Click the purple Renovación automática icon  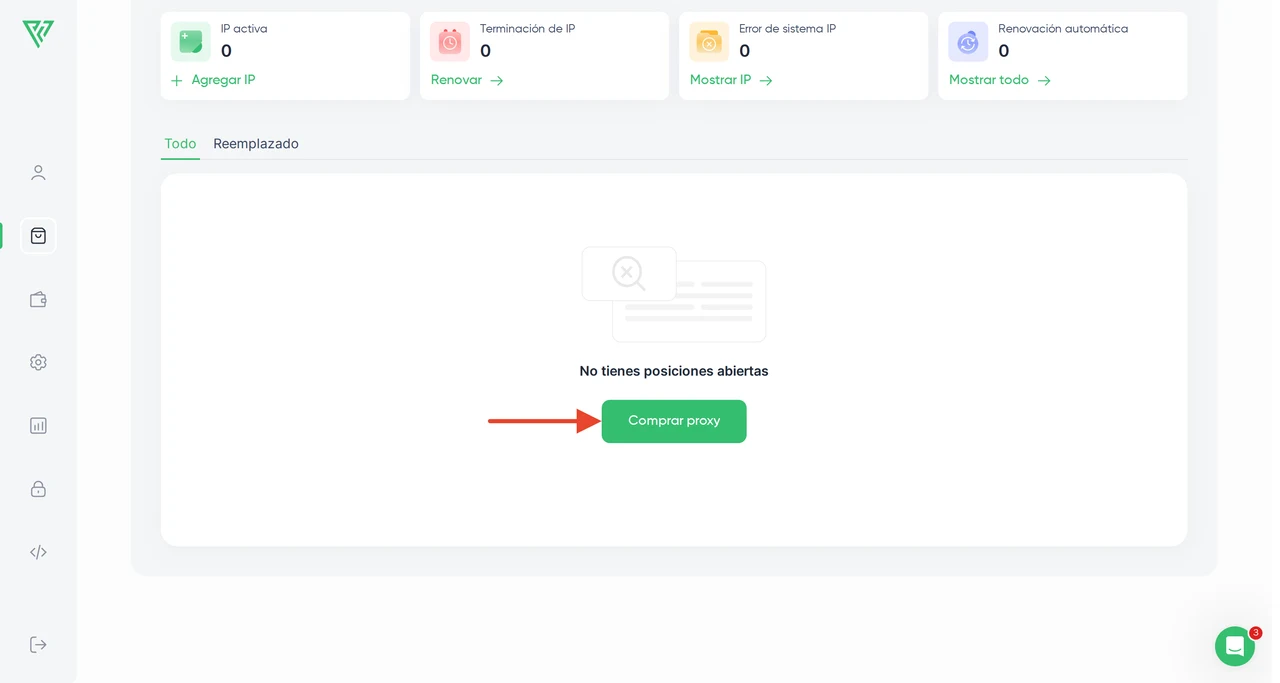968,42
